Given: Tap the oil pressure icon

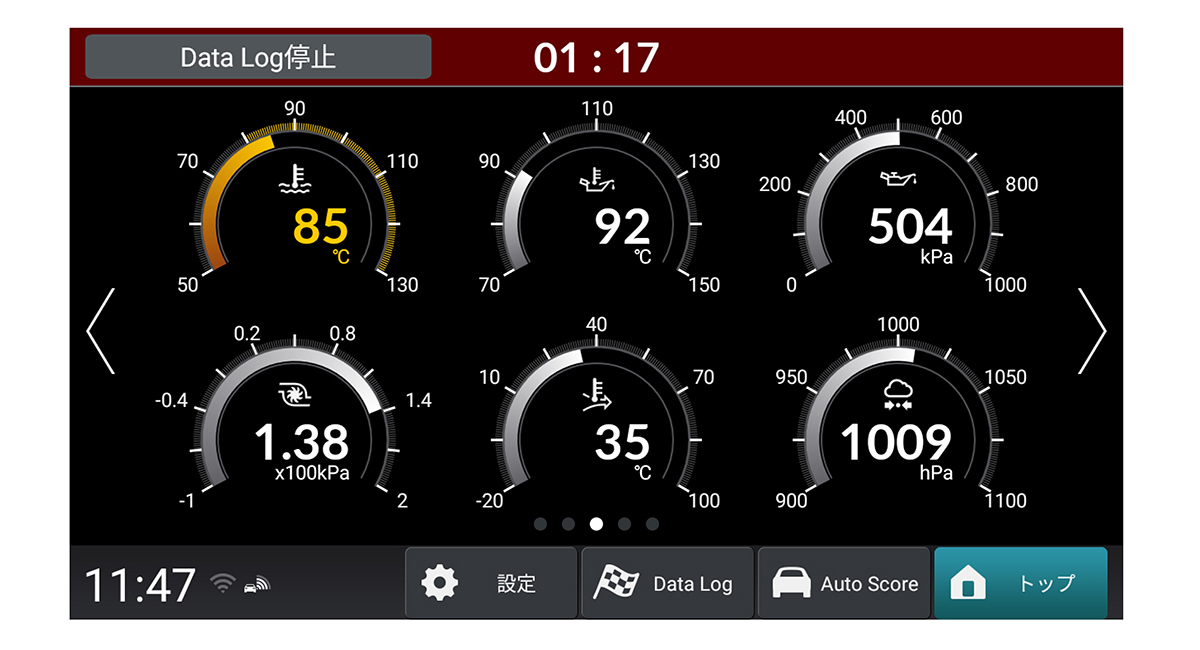Looking at the screenshot, I should [x=898, y=179].
